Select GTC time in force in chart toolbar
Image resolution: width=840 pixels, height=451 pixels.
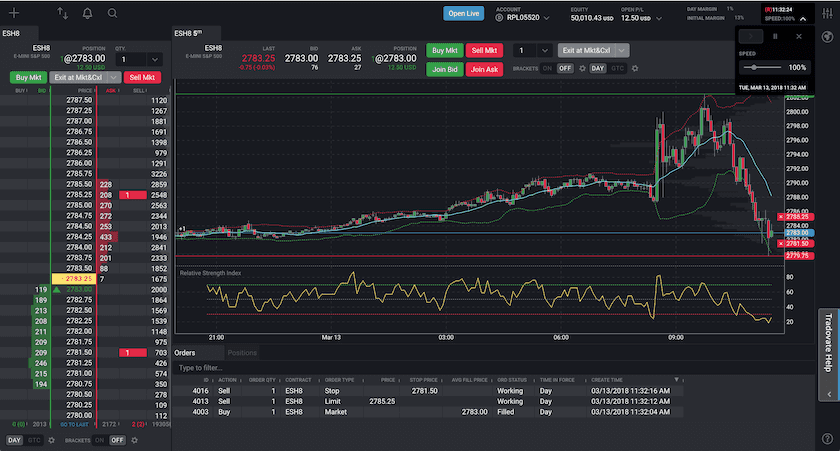(617, 68)
